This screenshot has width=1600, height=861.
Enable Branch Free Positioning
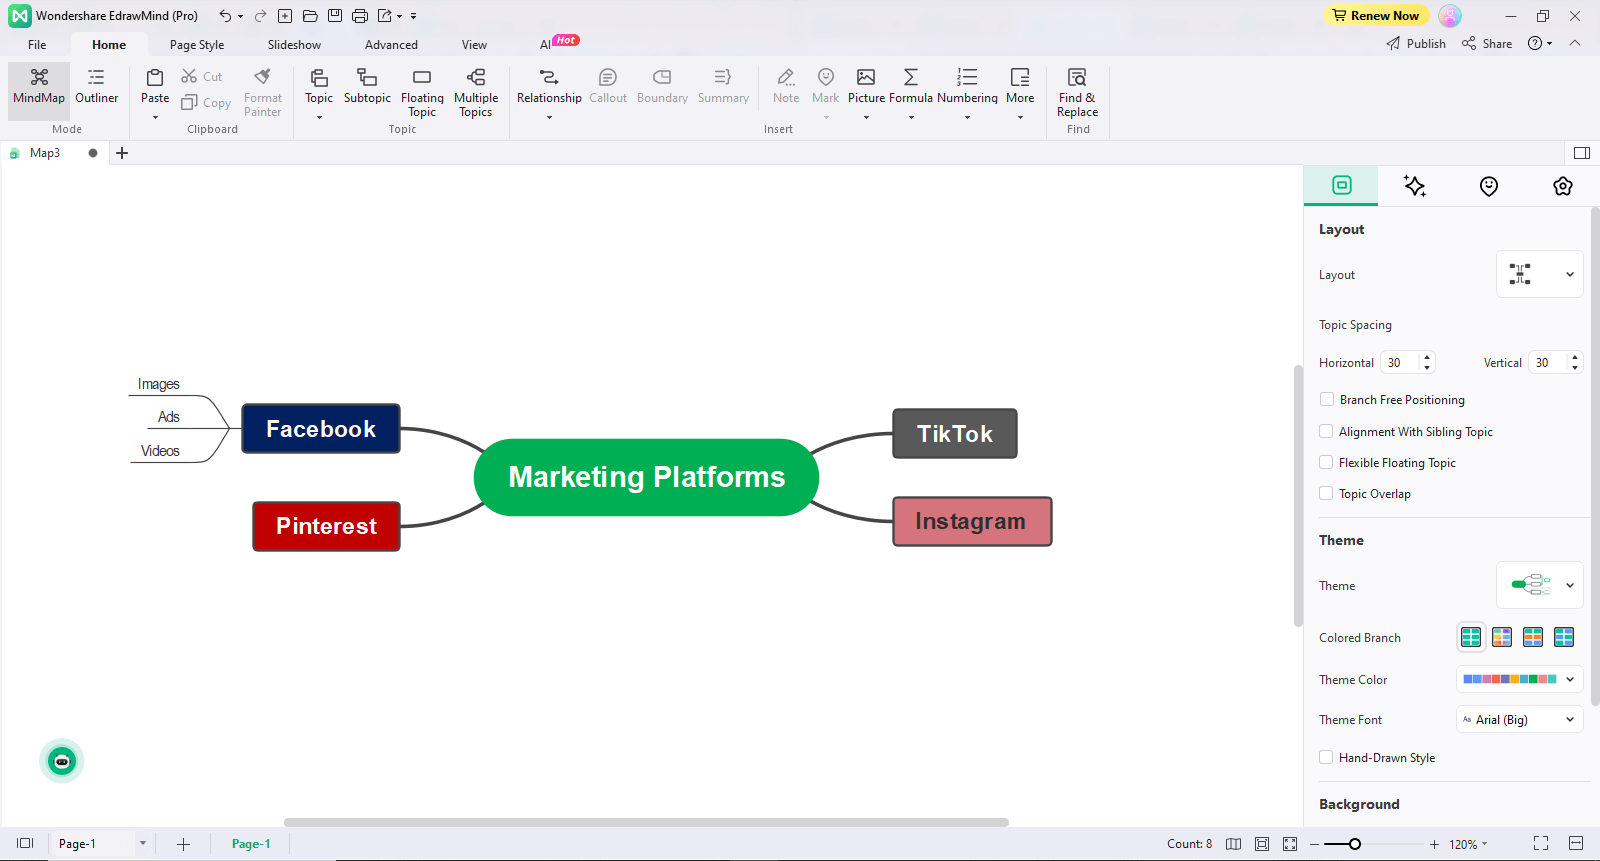(1326, 399)
